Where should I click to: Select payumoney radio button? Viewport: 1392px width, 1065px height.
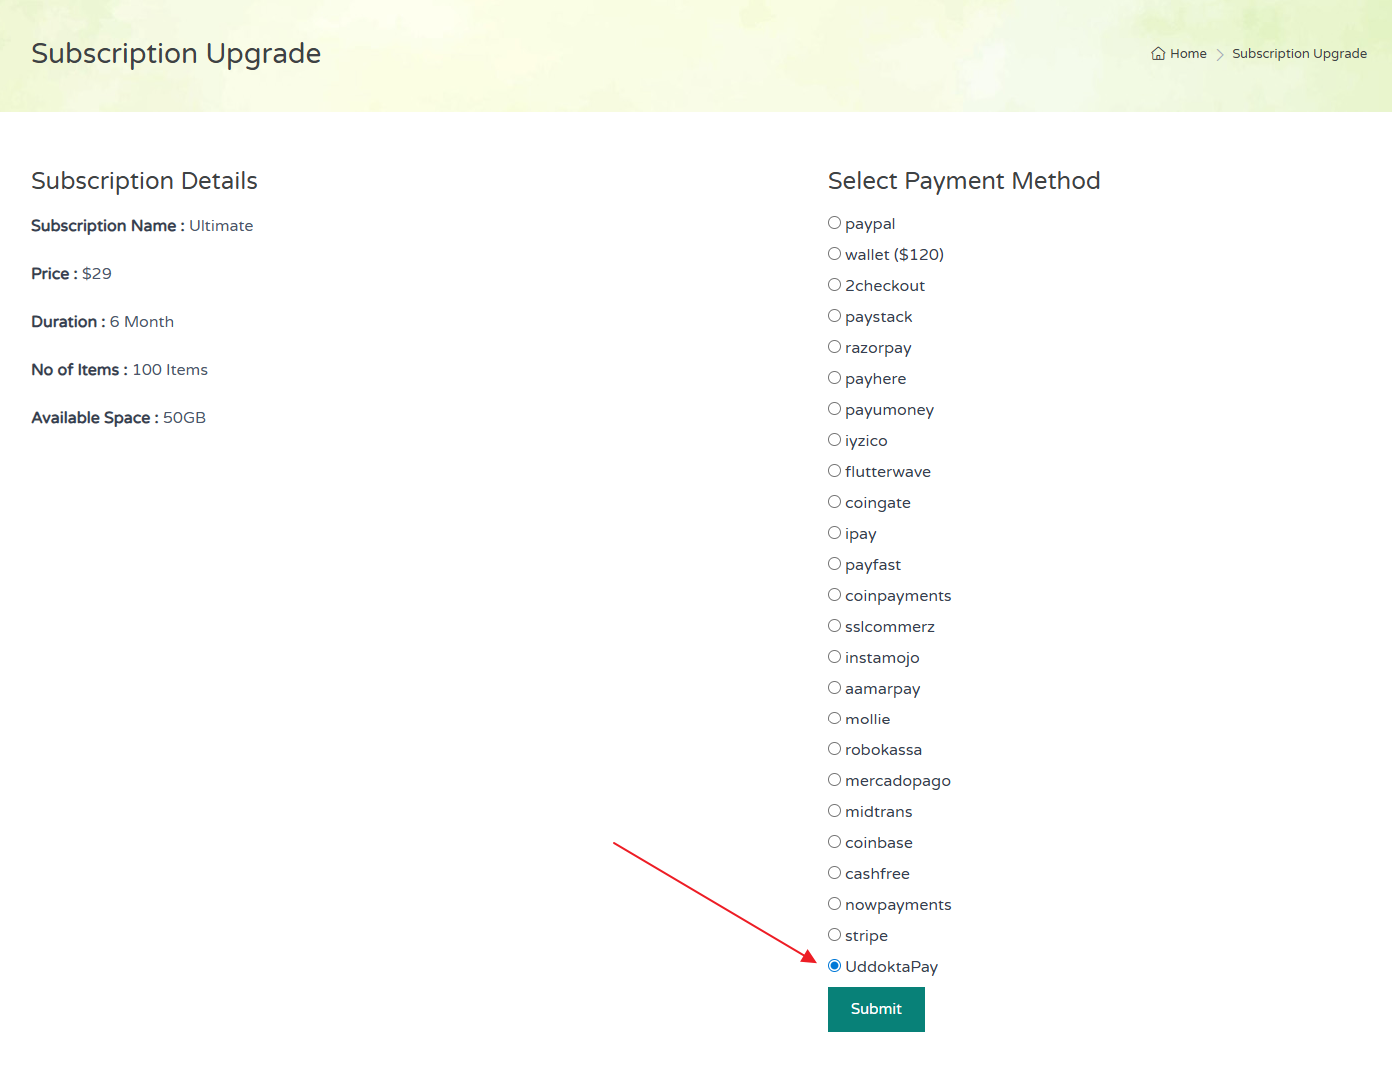[834, 409]
